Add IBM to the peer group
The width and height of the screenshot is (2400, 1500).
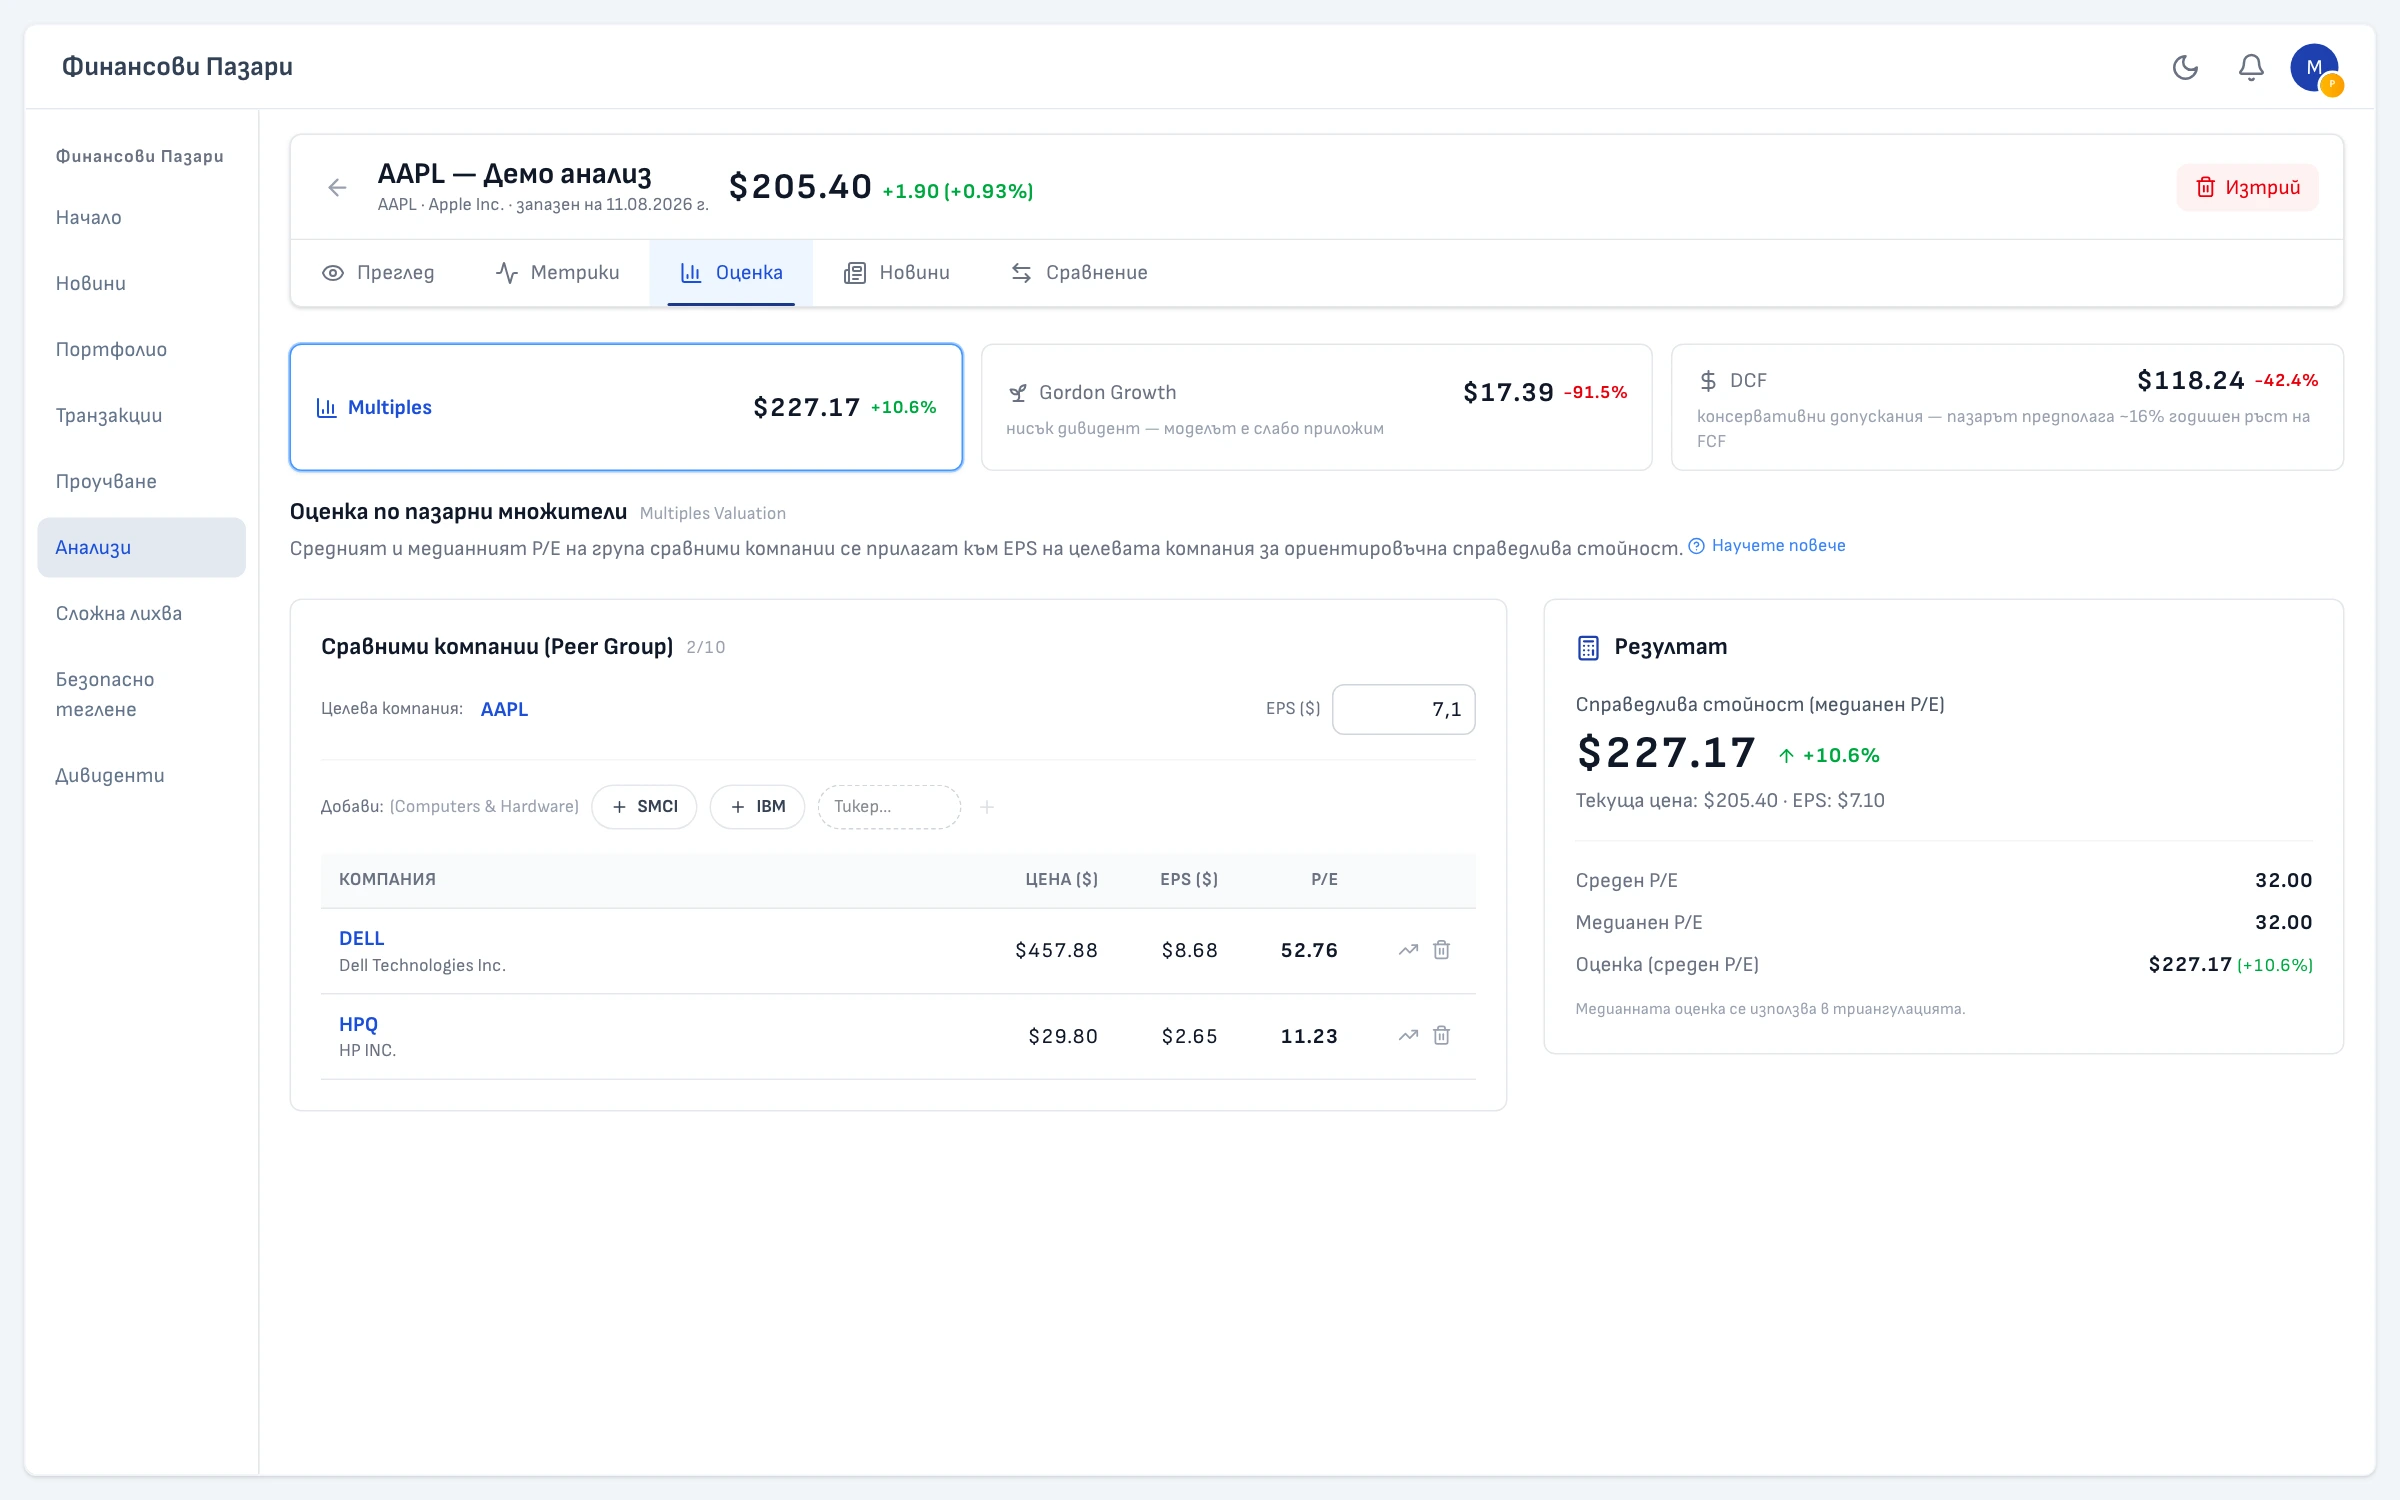(x=757, y=807)
